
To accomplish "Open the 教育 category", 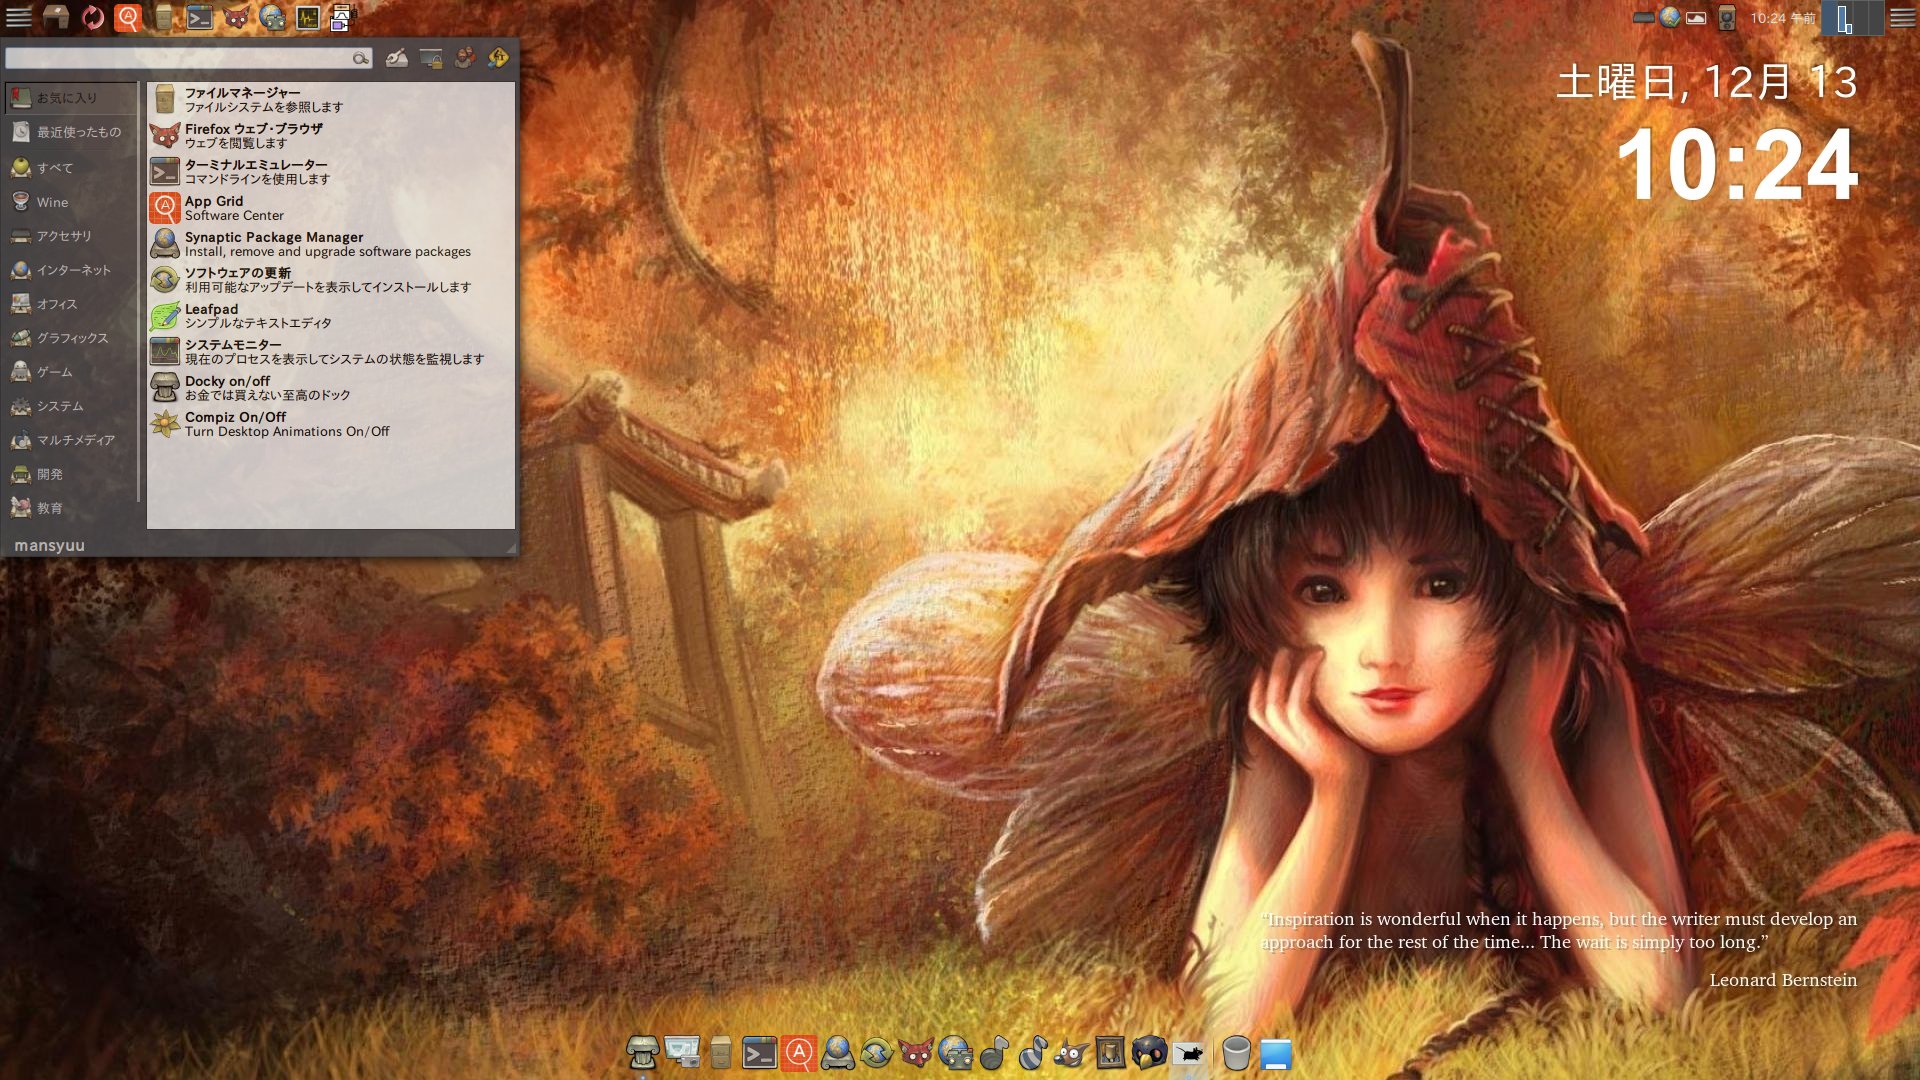I will click(71, 508).
